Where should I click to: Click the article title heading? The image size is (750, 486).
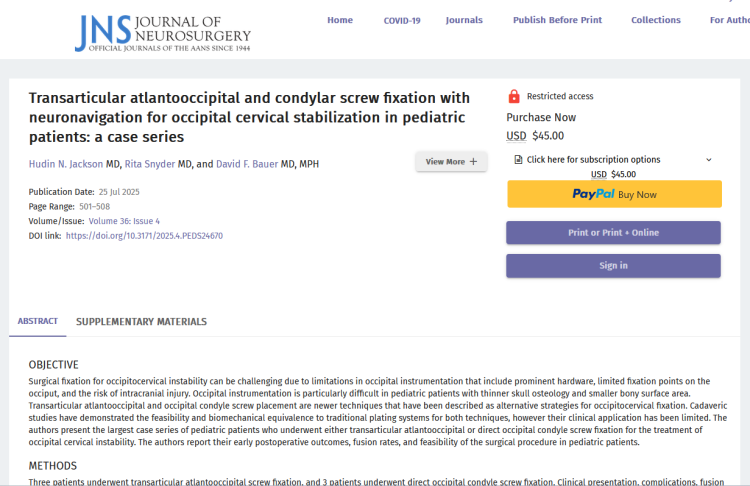point(249,117)
